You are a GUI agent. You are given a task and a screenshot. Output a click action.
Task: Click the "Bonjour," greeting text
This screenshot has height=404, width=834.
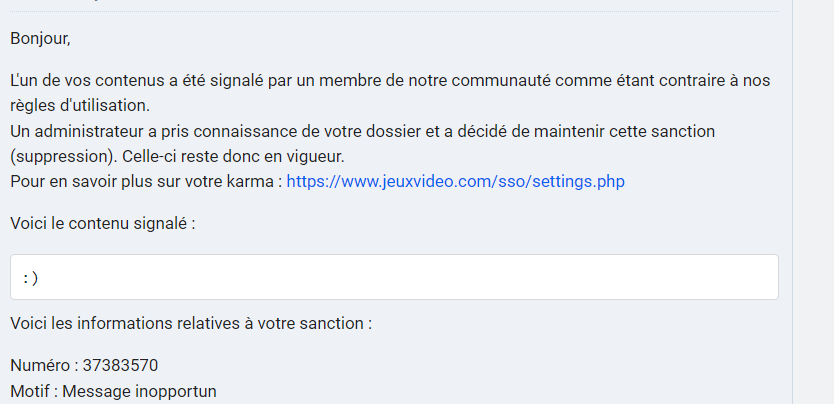[40, 39]
